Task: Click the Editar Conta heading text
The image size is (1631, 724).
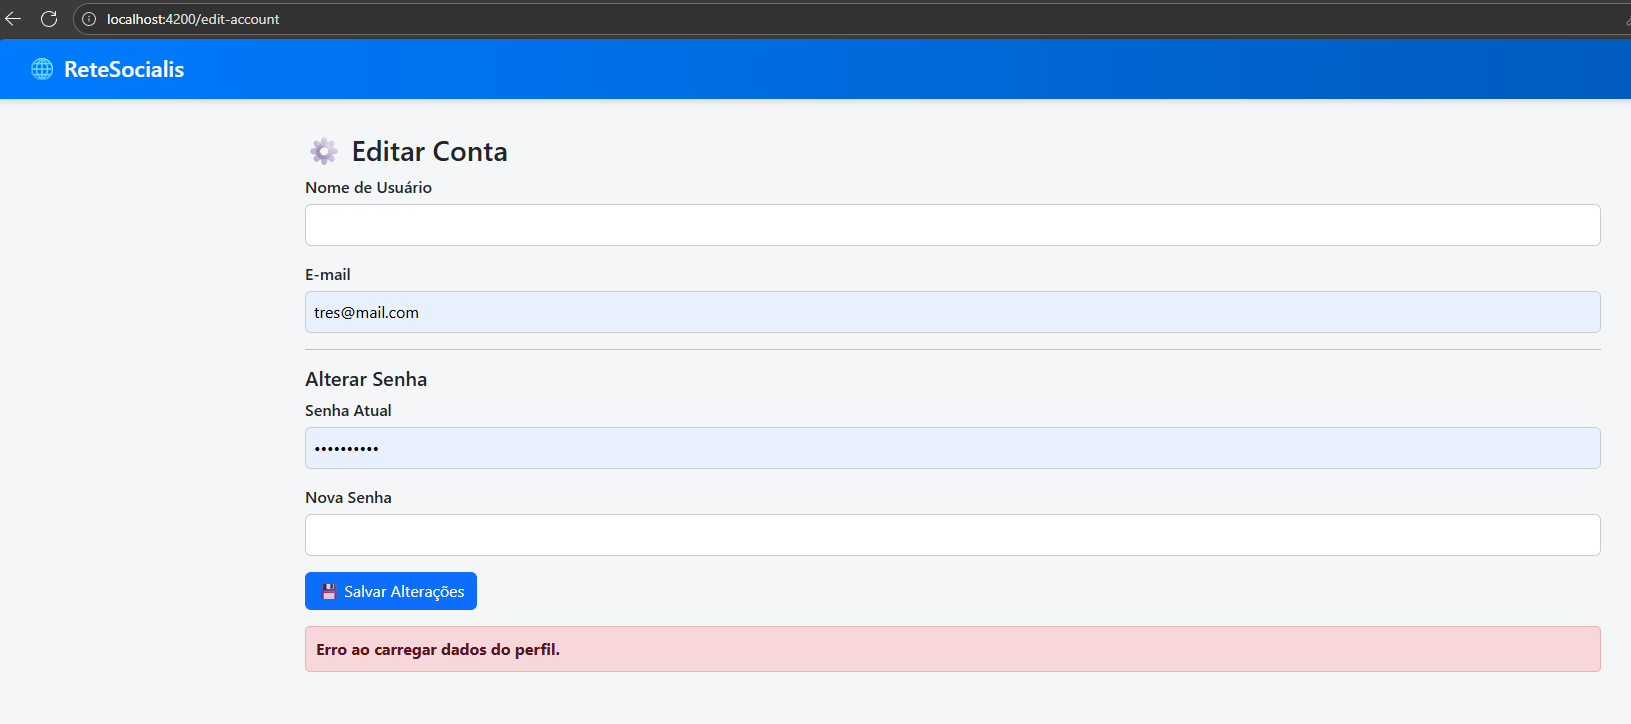Action: click(x=429, y=151)
